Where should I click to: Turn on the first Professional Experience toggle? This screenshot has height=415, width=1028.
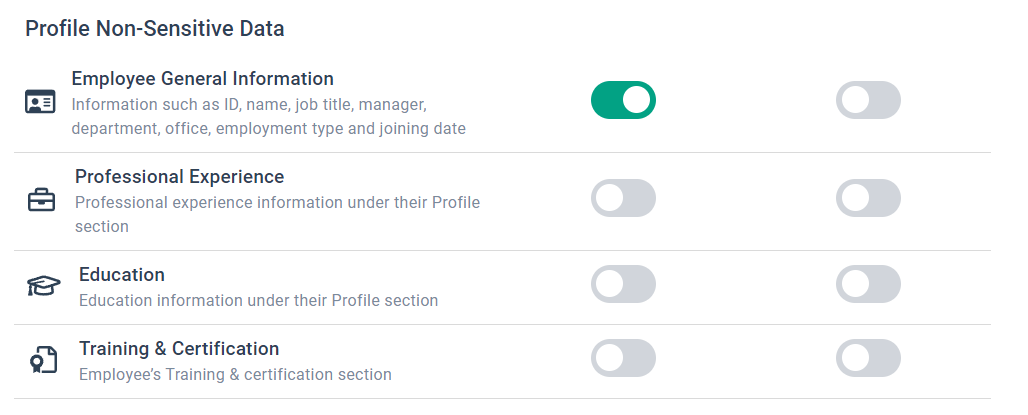coord(623,198)
